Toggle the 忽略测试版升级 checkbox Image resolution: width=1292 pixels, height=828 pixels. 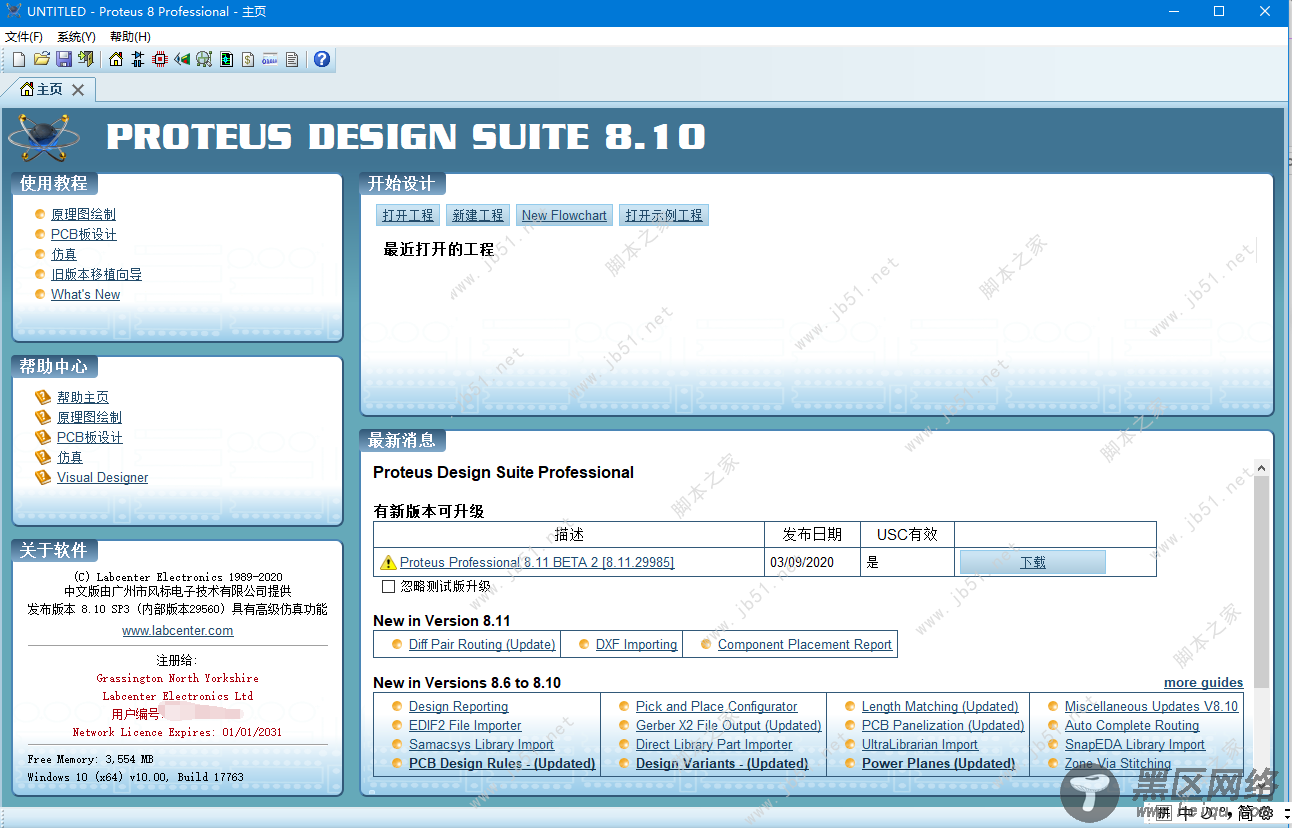click(x=388, y=587)
